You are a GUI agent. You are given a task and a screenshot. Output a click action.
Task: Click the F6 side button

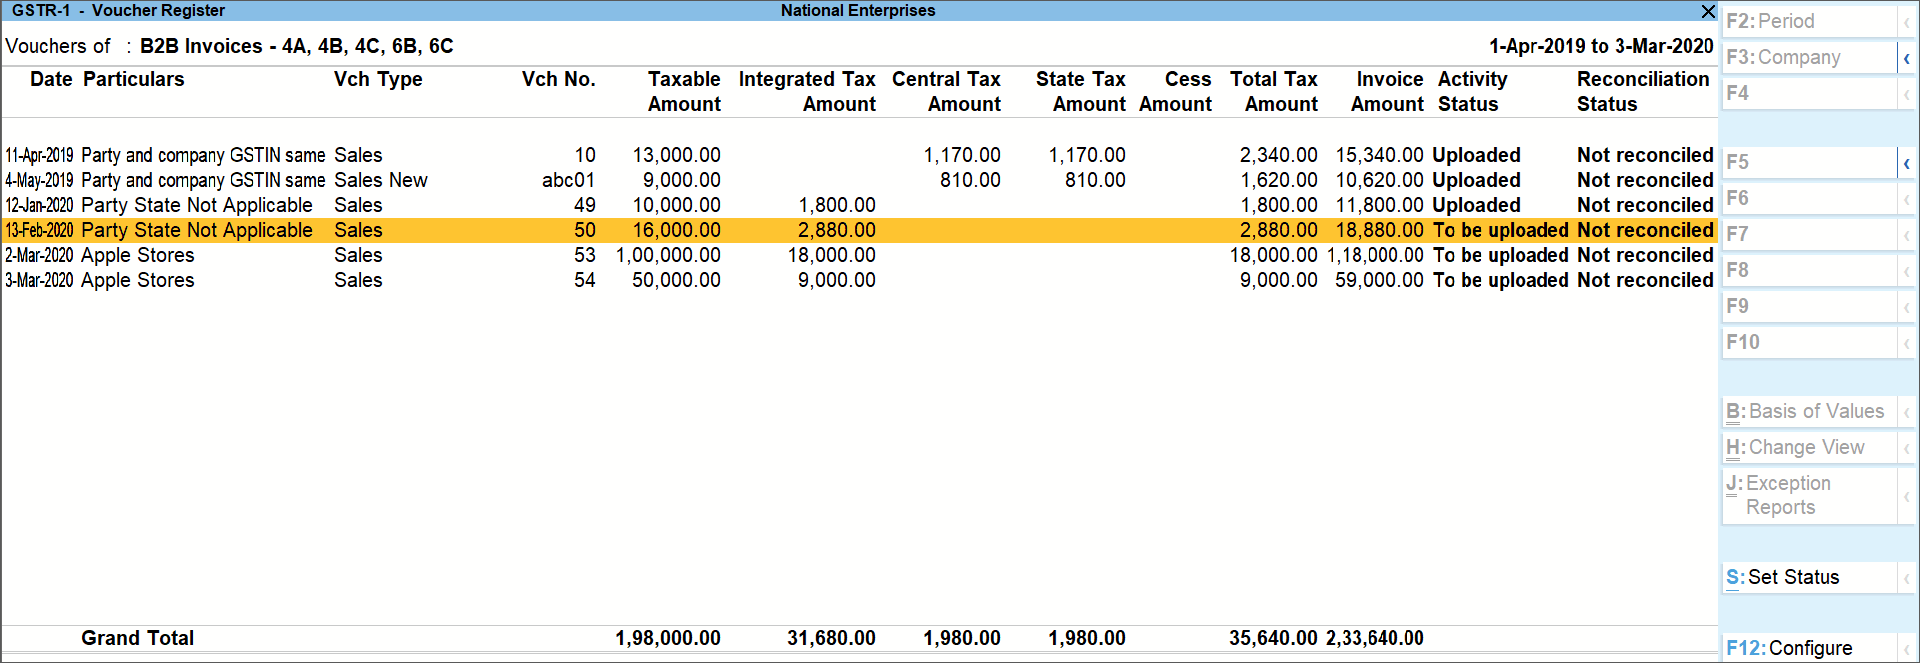[x=1809, y=198]
